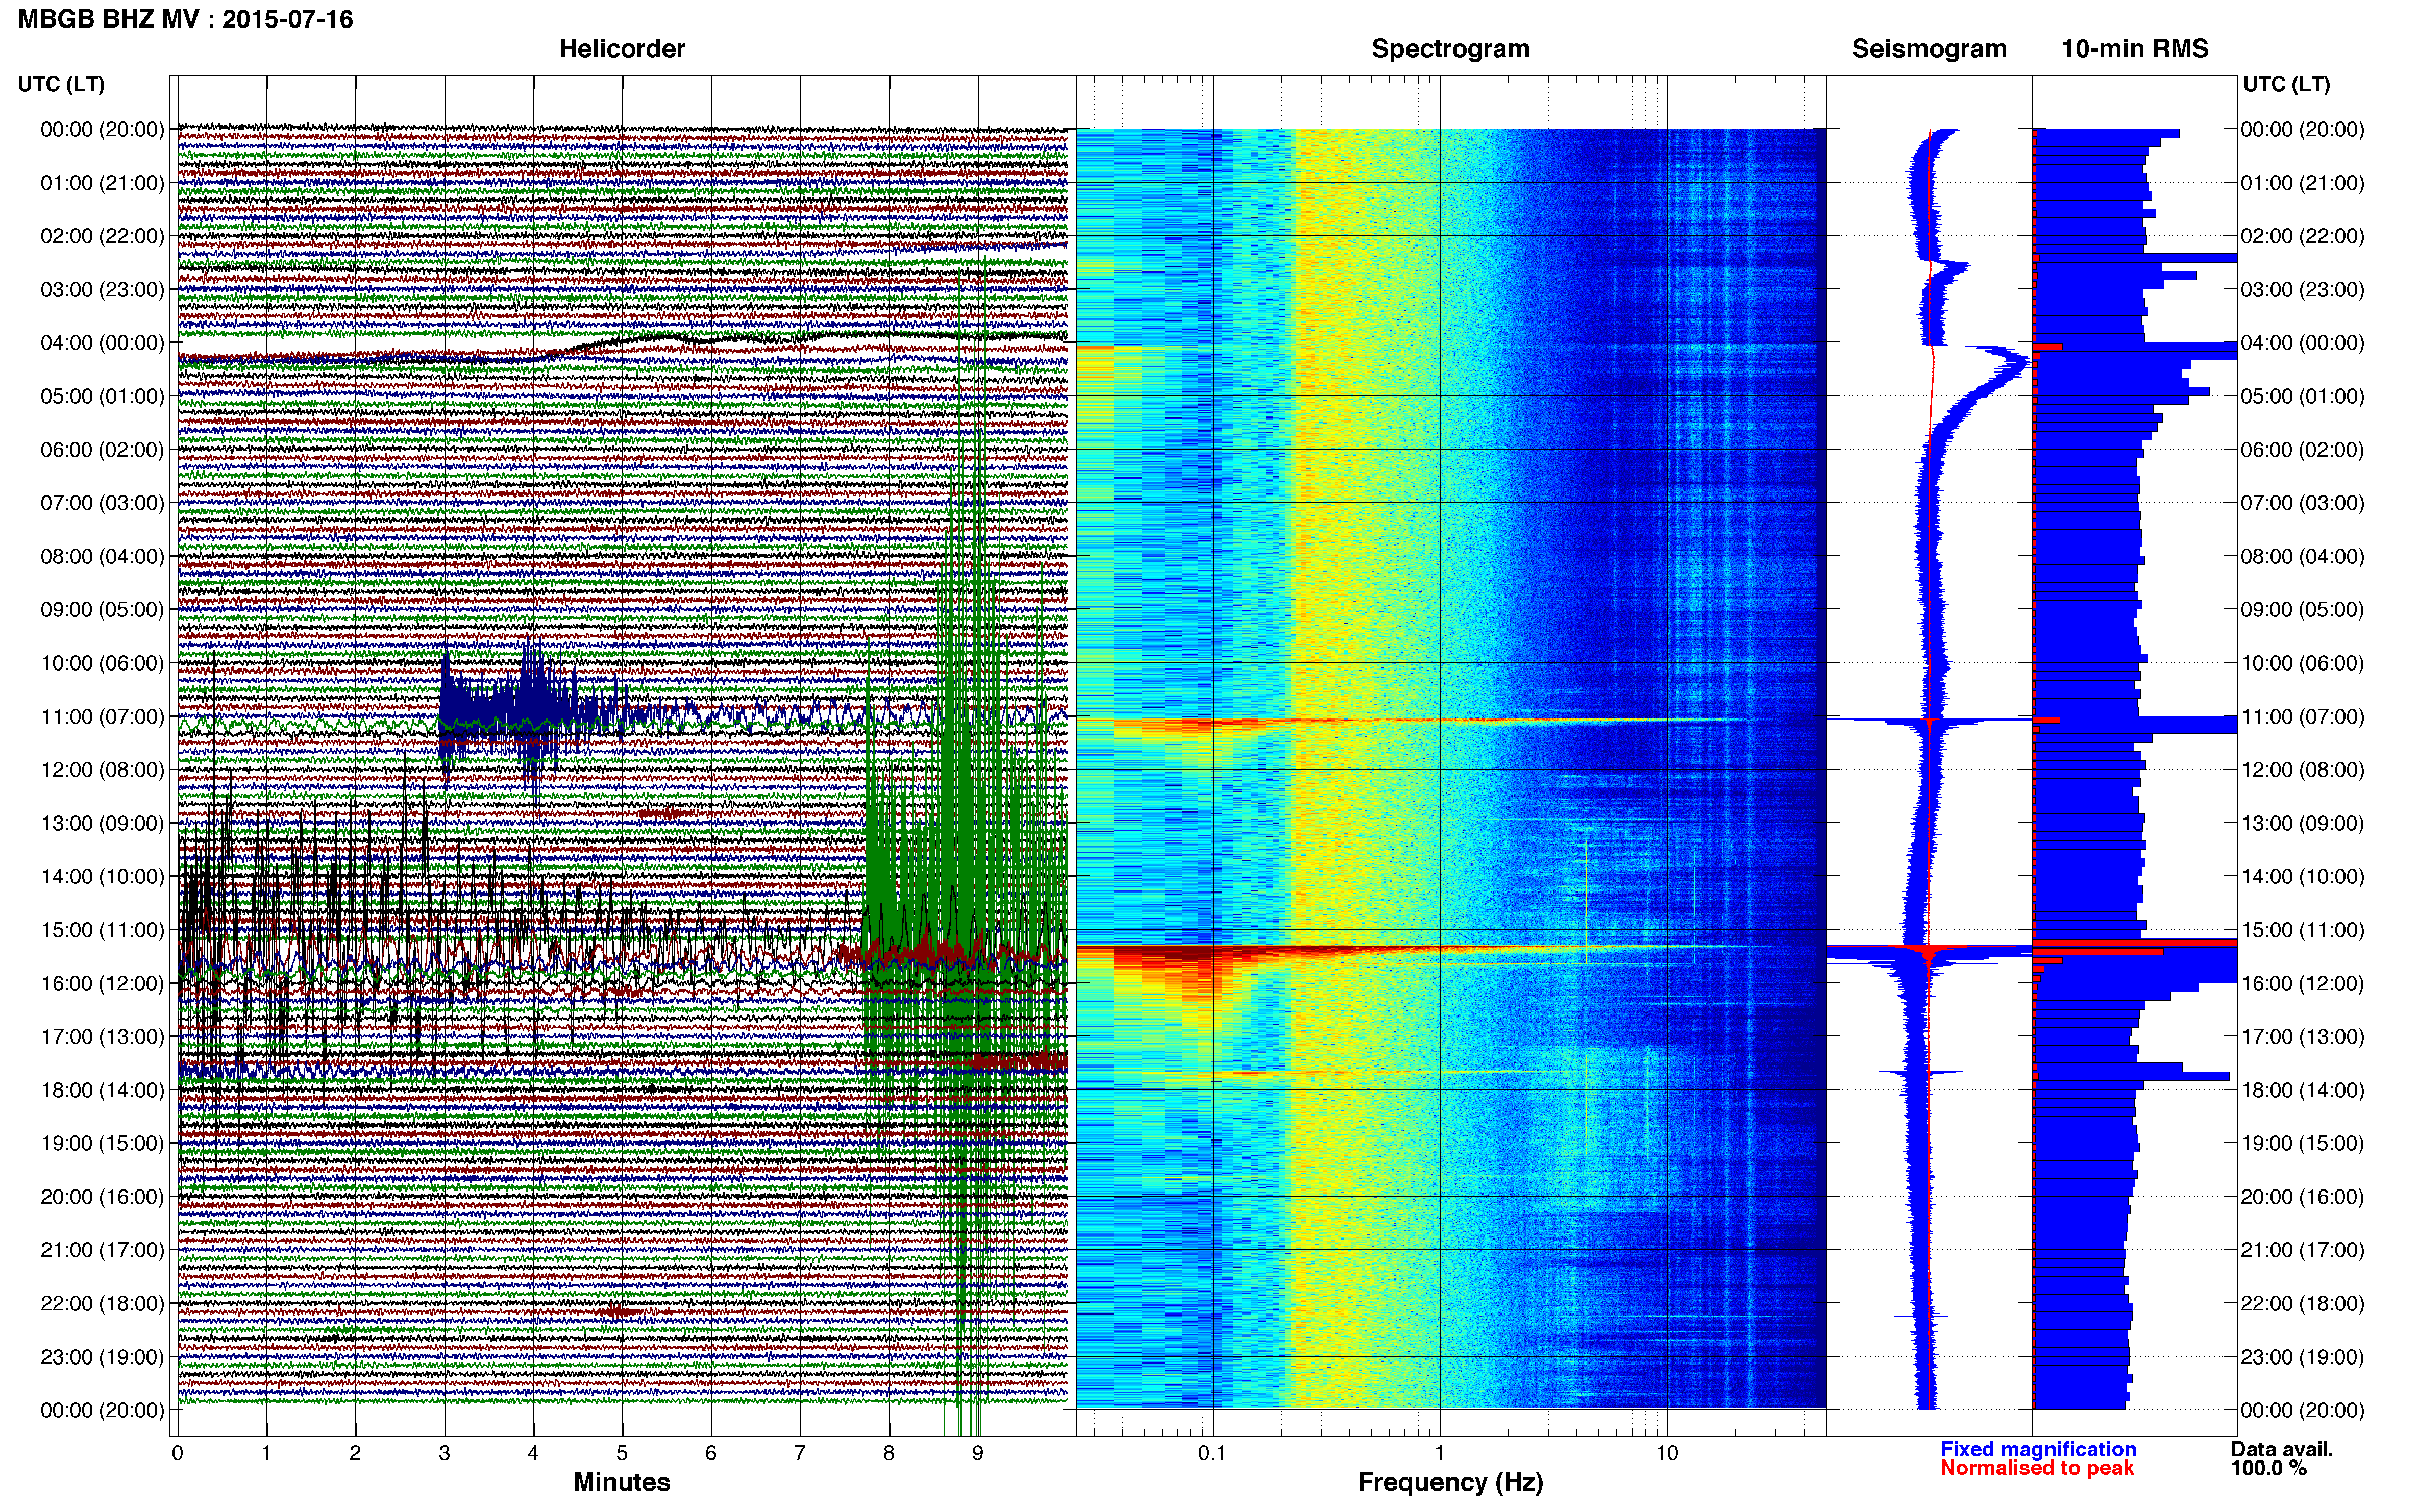Image resolution: width=2419 pixels, height=1512 pixels.
Task: Click the UTC (LT) label left of Helicorder
Action: [61, 84]
